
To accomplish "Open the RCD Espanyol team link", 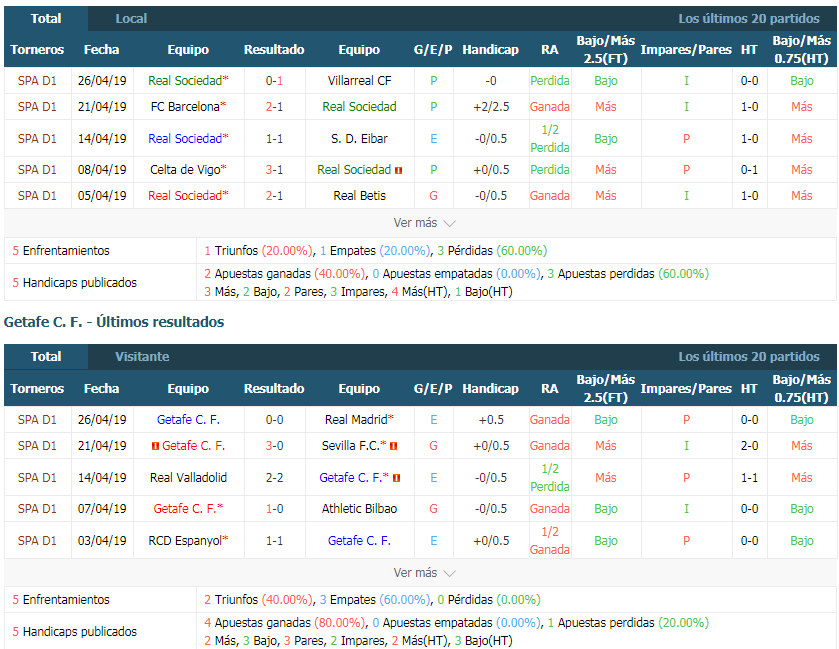I will [x=185, y=541].
